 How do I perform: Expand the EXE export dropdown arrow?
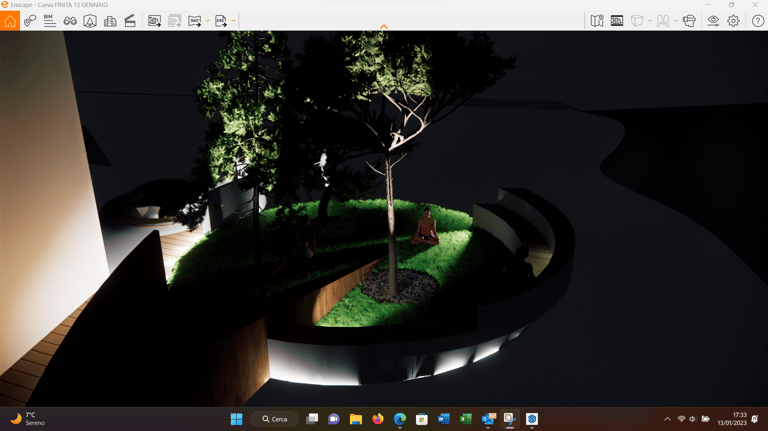coord(234,21)
